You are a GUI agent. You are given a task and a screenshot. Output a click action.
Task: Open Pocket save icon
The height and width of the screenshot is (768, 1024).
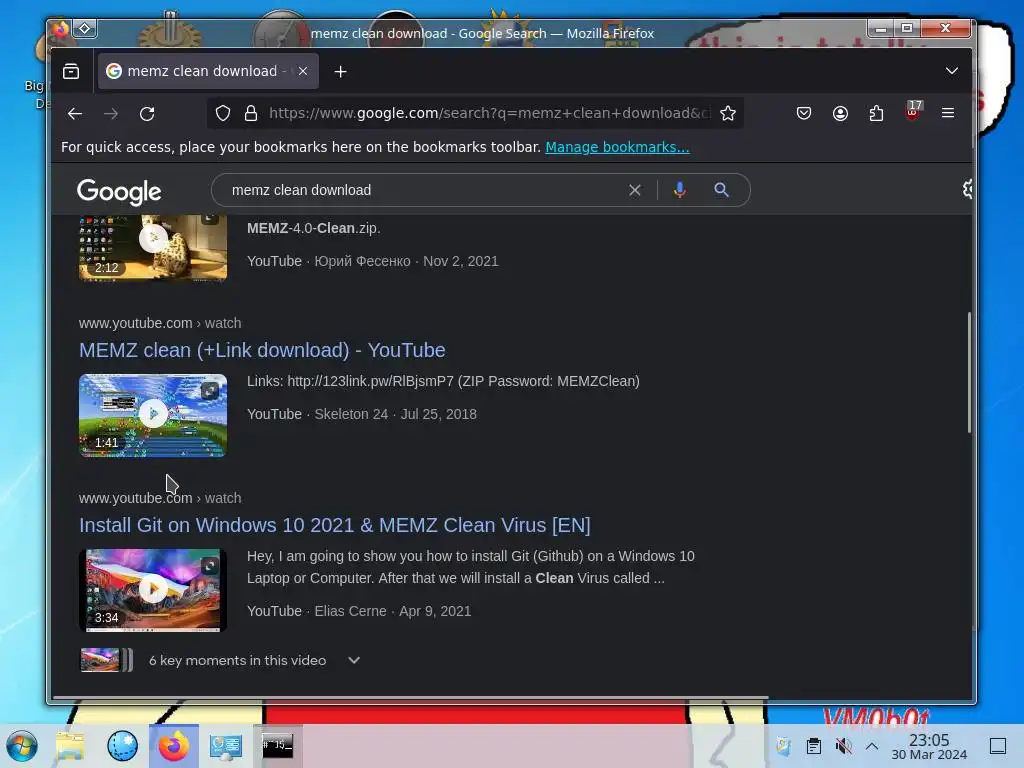pos(804,114)
